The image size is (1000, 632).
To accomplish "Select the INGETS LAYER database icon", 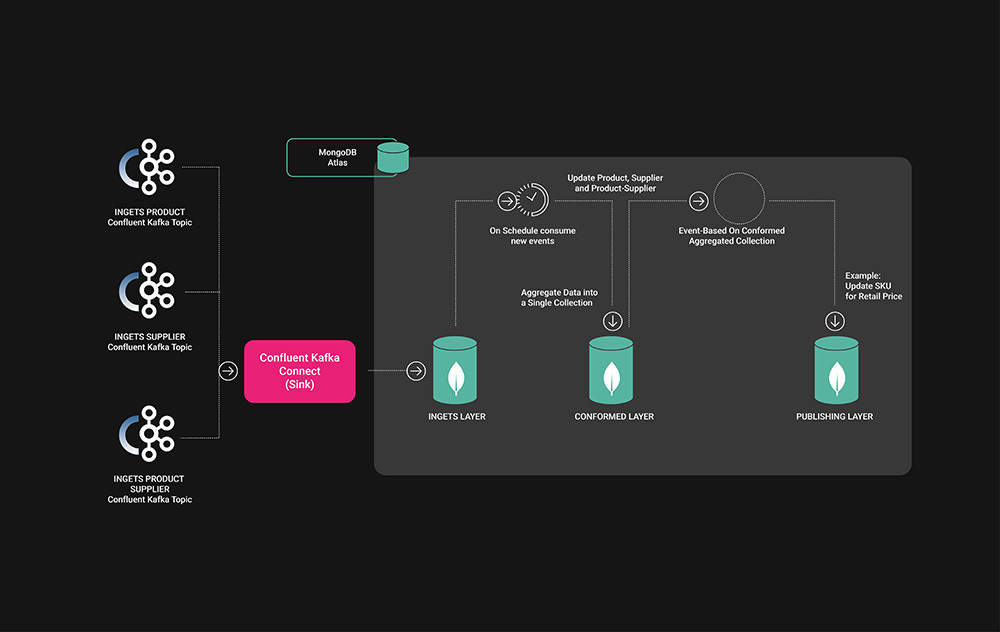I will coord(455,371).
